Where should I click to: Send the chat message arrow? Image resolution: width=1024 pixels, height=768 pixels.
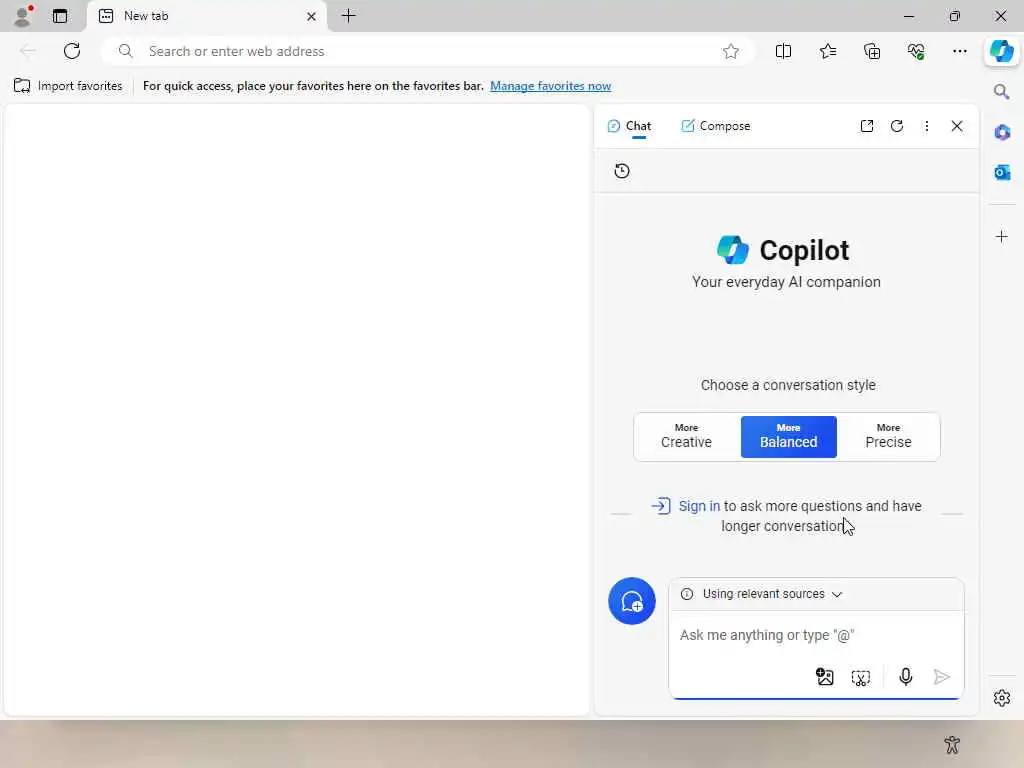click(x=941, y=677)
